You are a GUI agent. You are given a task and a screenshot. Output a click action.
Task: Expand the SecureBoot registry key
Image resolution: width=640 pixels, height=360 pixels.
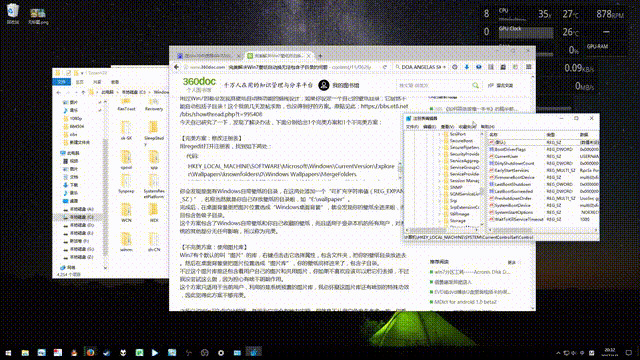coord(440,141)
